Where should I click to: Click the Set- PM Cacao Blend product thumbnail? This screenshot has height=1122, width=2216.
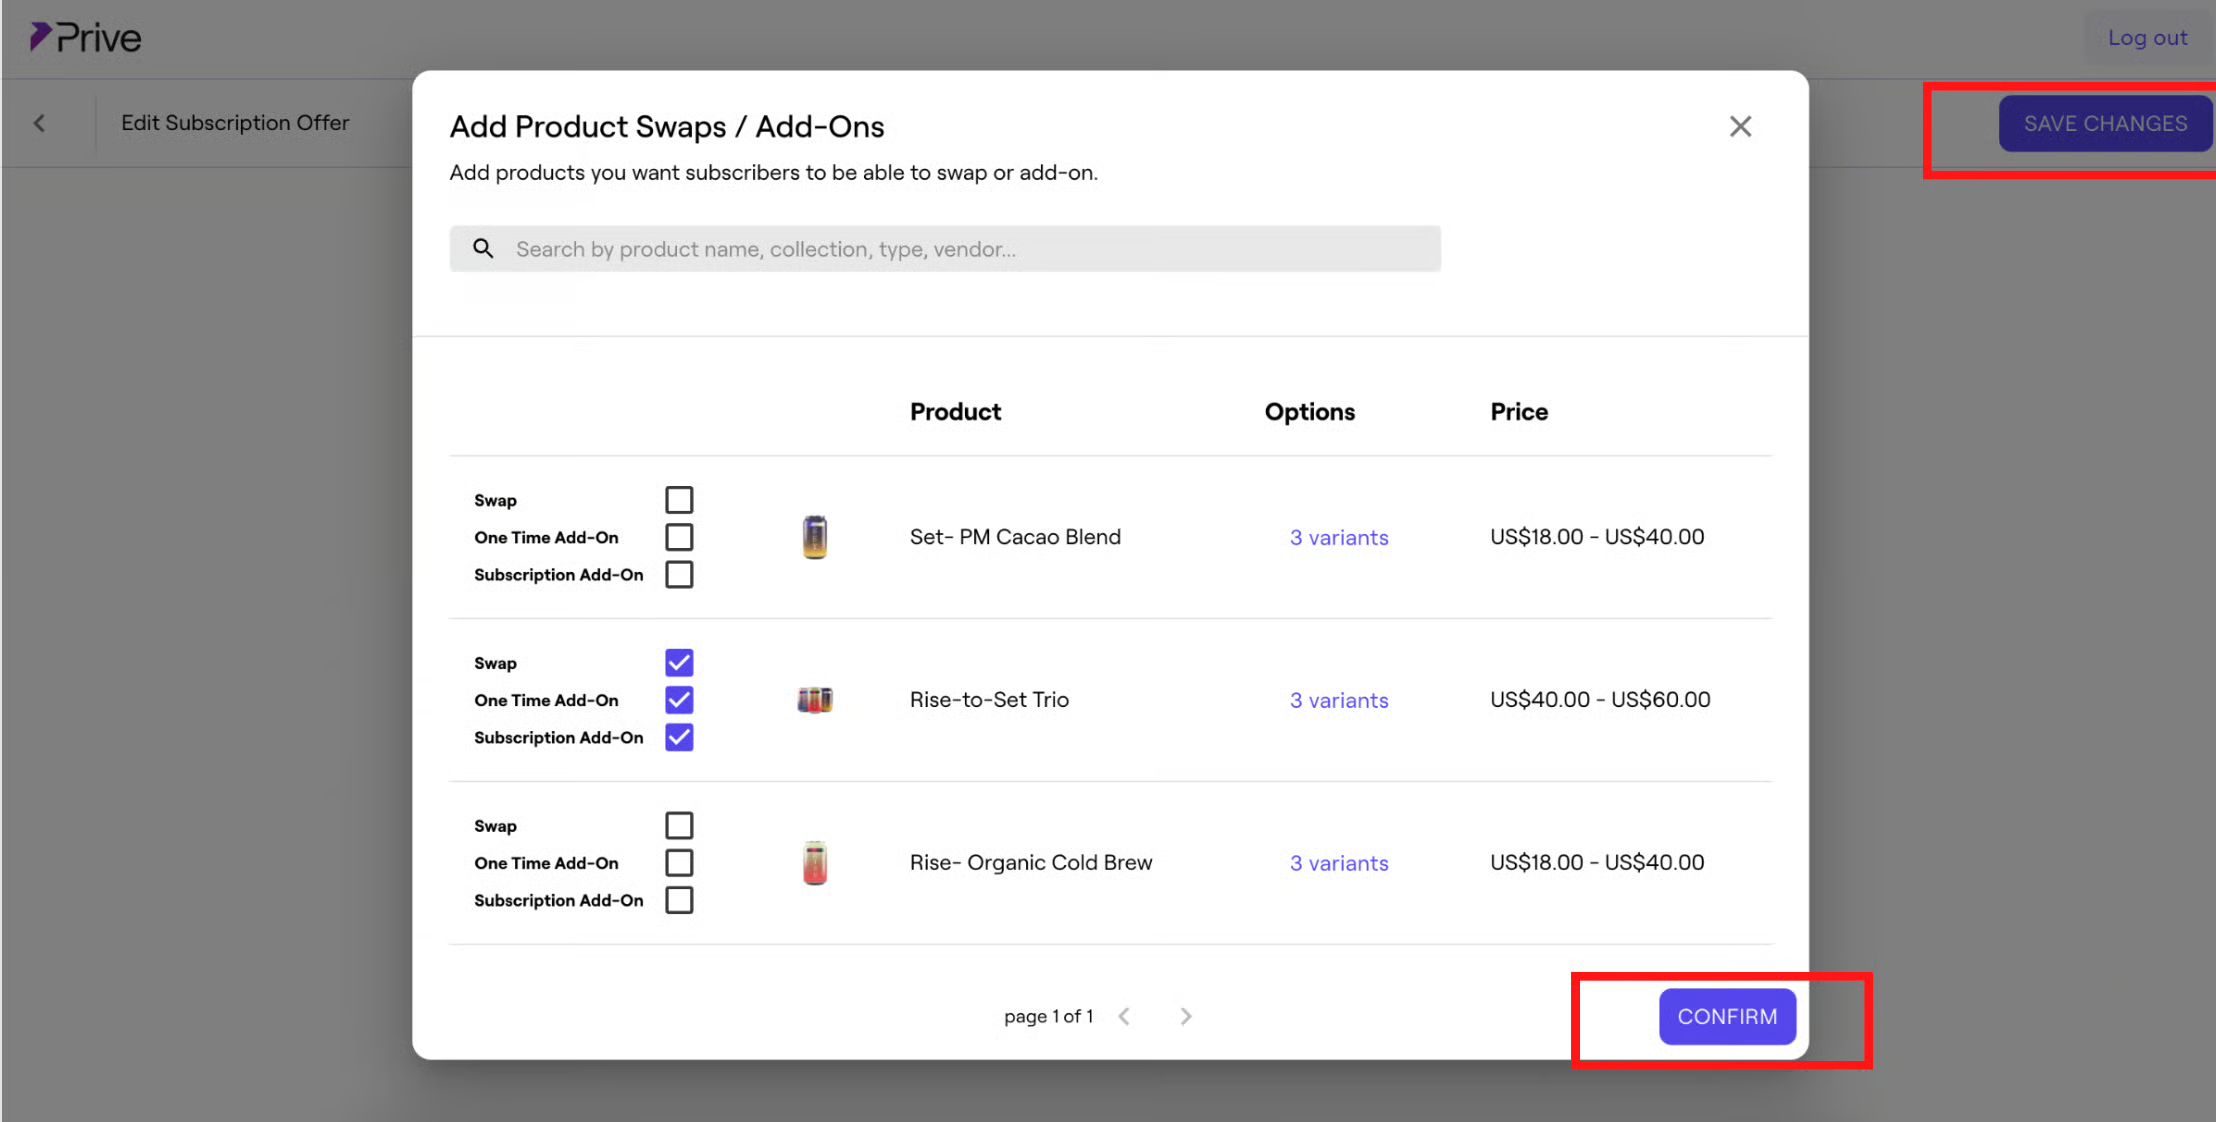click(815, 537)
